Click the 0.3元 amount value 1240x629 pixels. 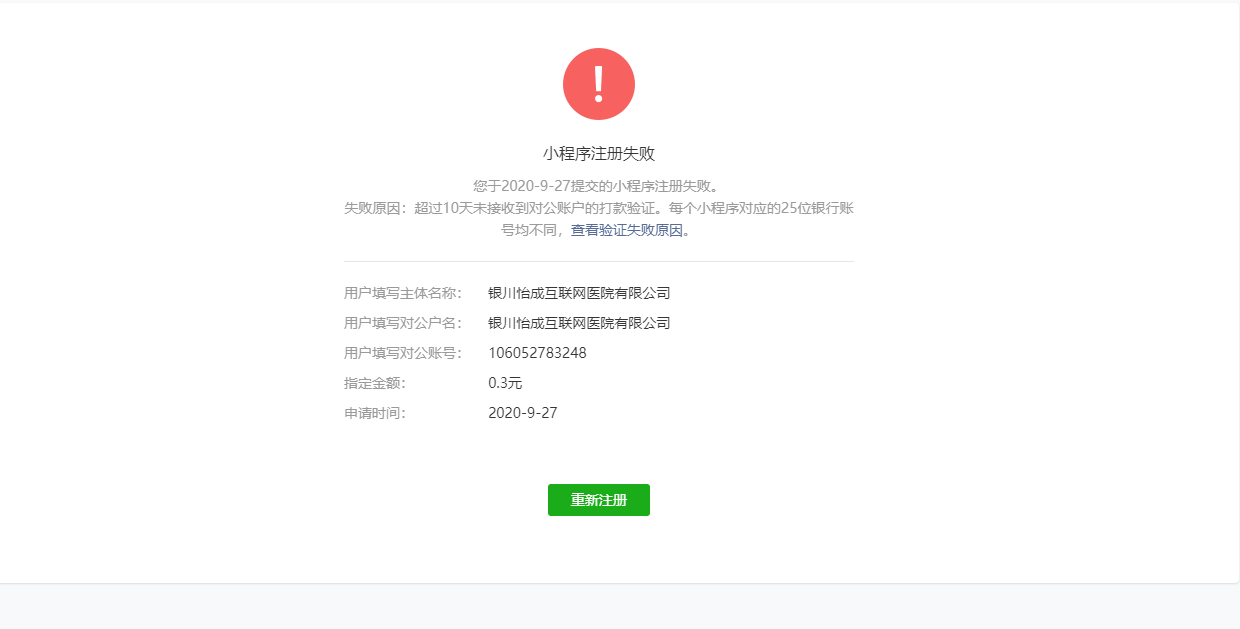click(x=505, y=383)
